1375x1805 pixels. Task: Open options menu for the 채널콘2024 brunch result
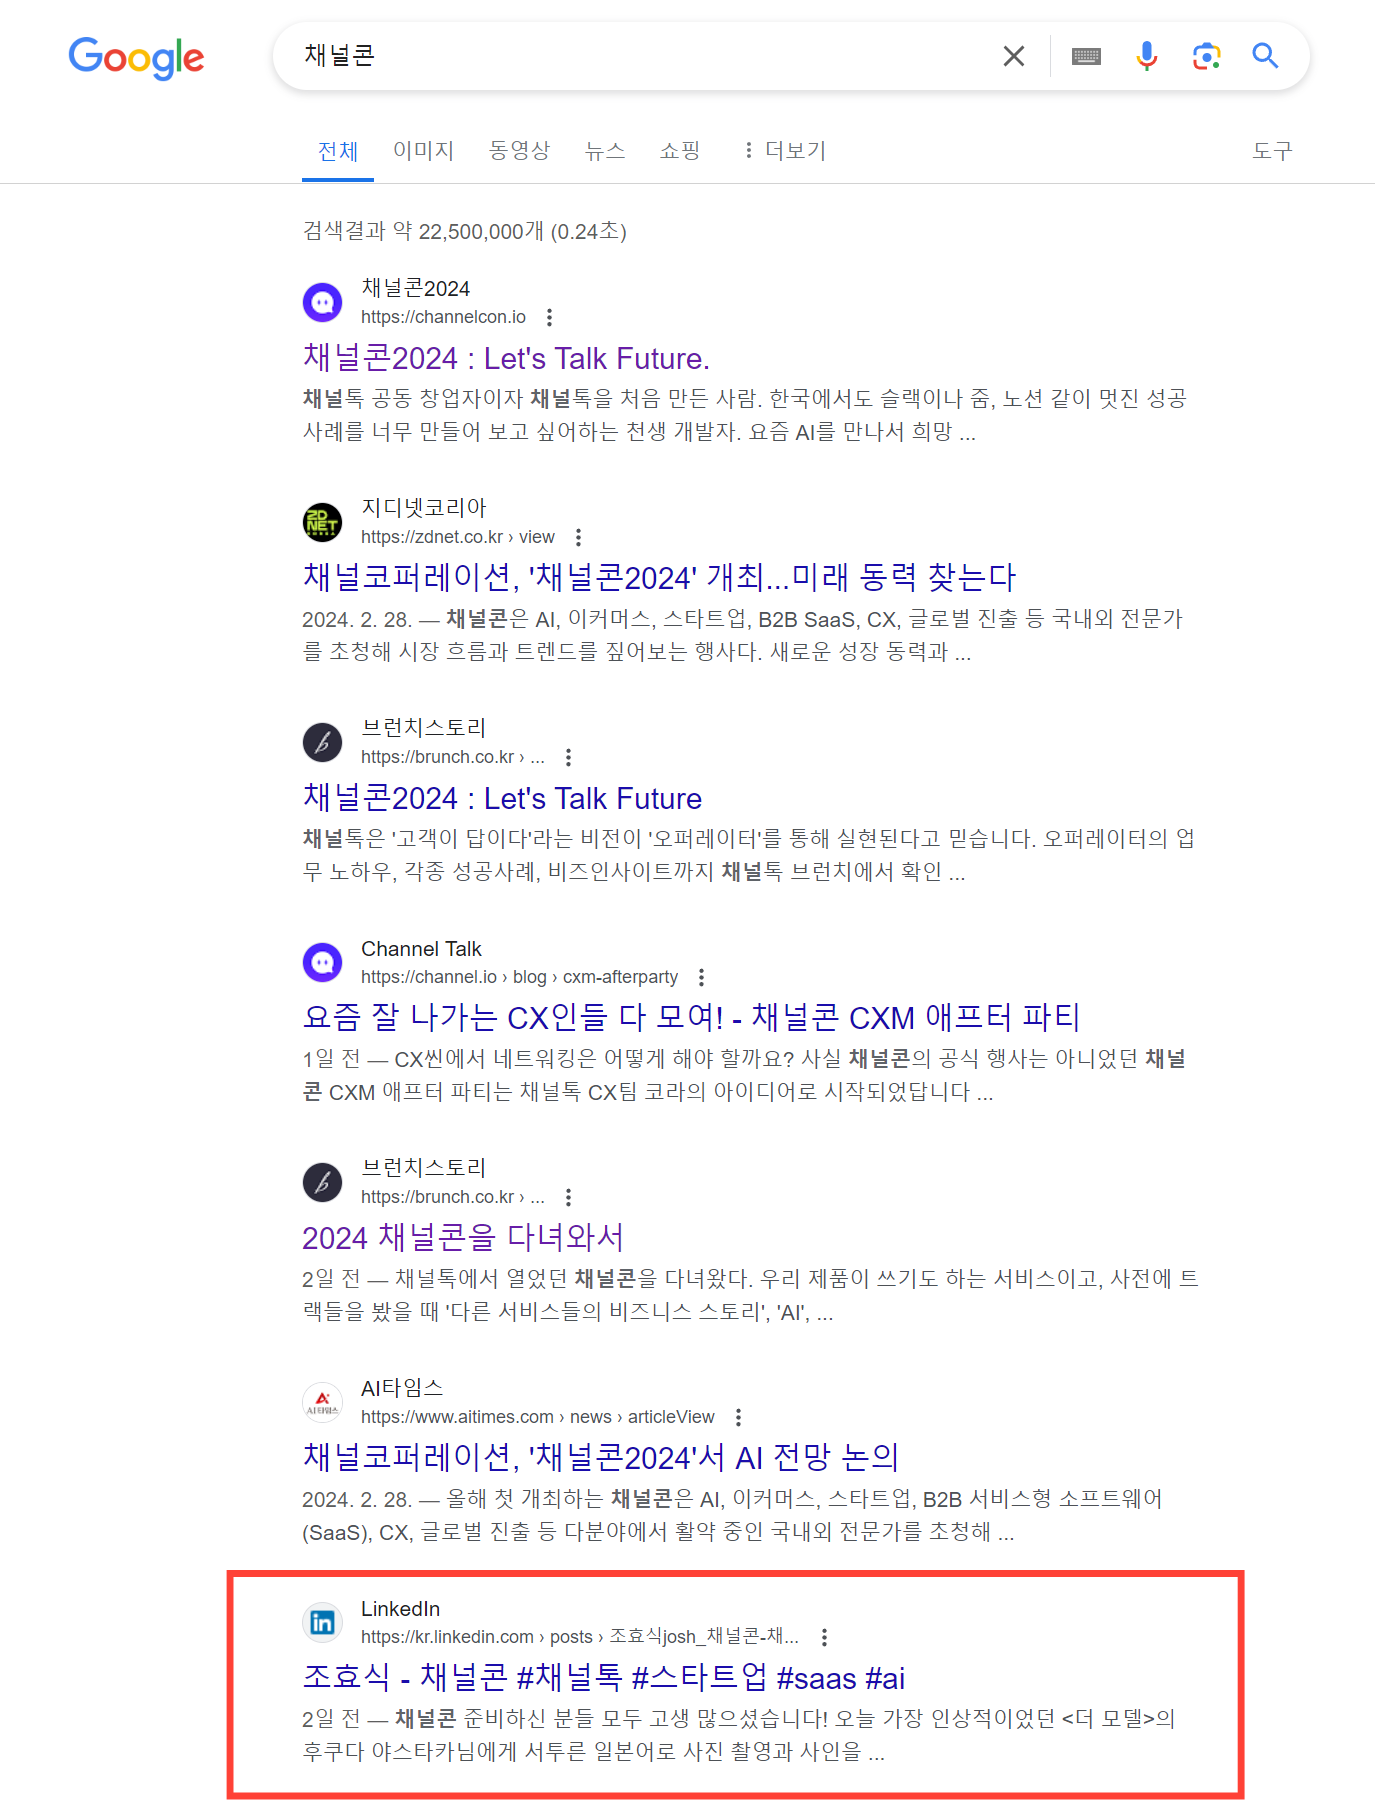coord(568,757)
